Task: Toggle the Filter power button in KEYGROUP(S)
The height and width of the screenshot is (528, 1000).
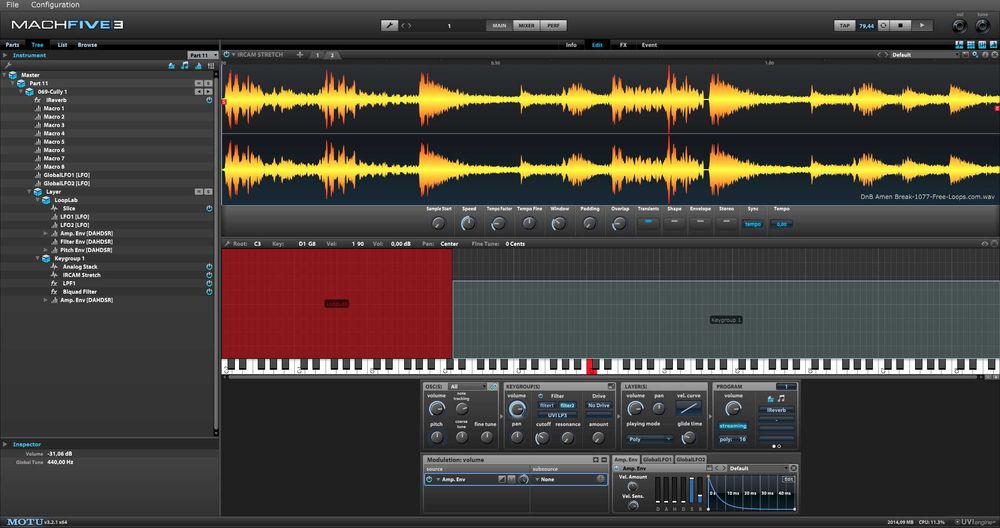Action: [541, 396]
